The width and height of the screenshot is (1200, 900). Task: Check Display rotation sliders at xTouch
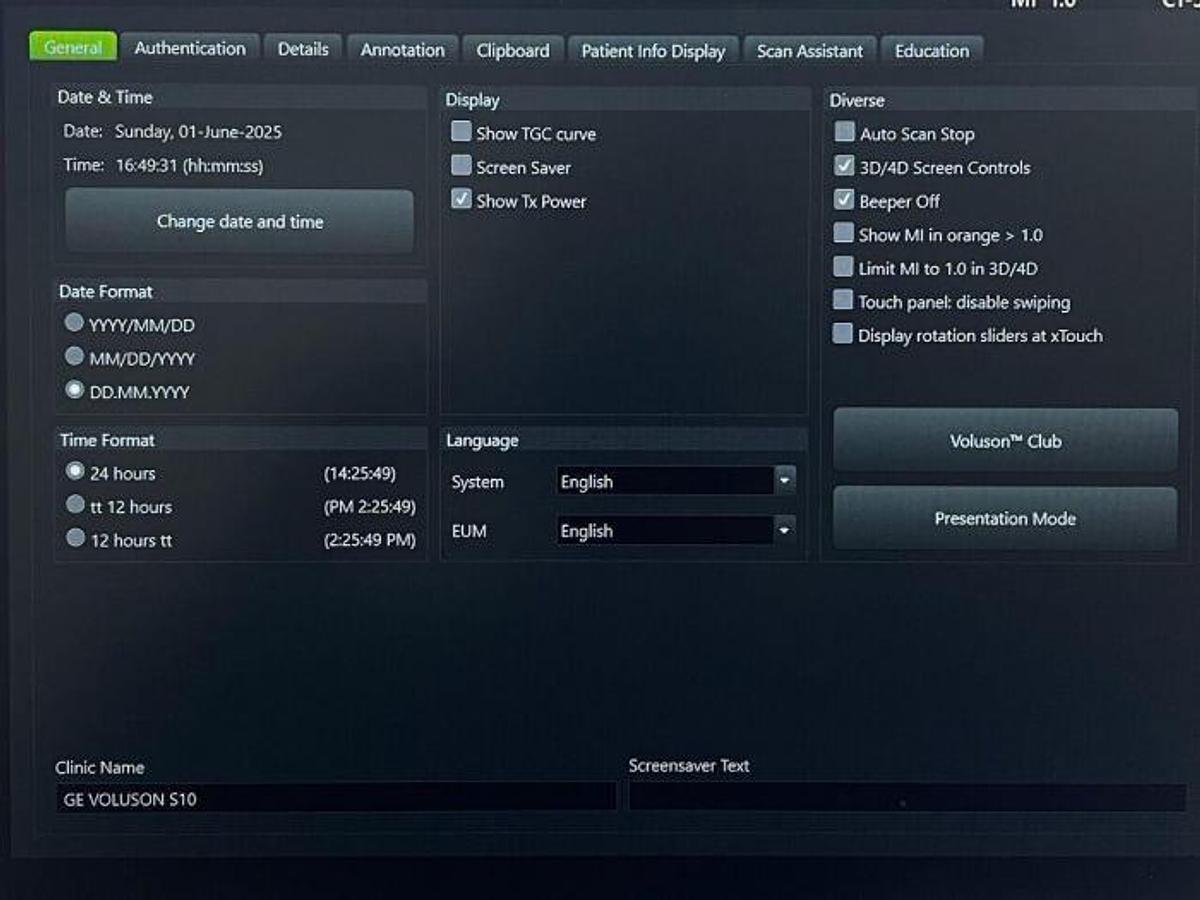[x=843, y=334]
